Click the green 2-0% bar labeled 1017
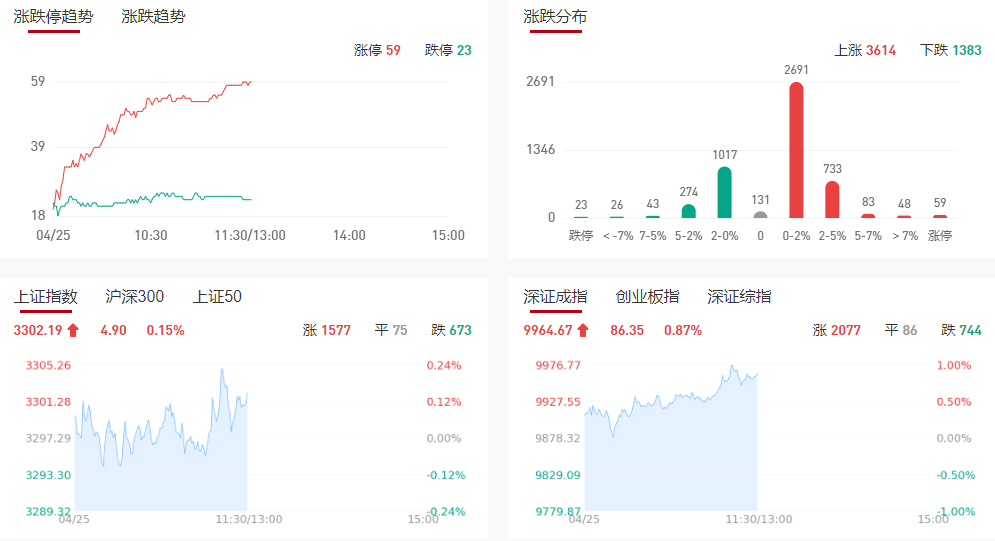Image resolution: width=995 pixels, height=541 pixels. (x=724, y=192)
